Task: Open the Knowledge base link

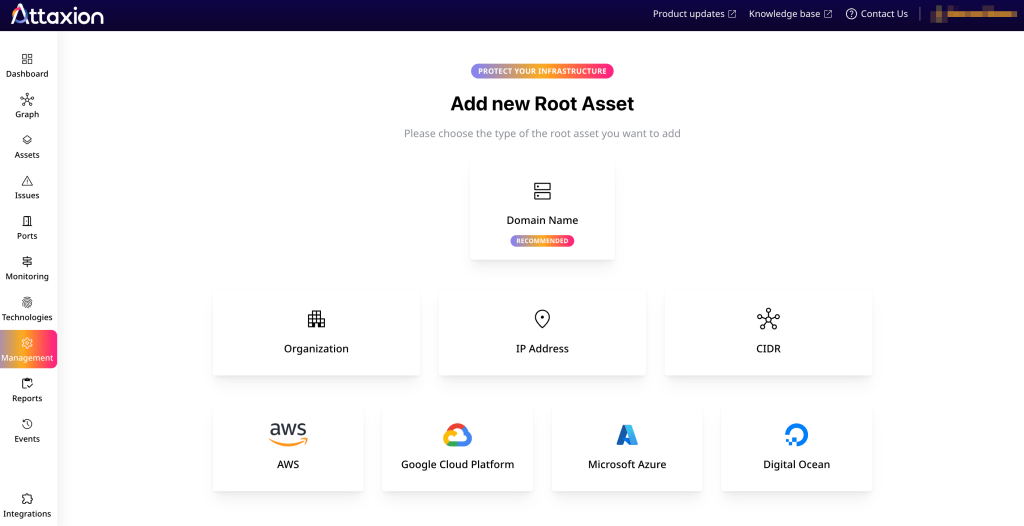Action: pos(784,14)
